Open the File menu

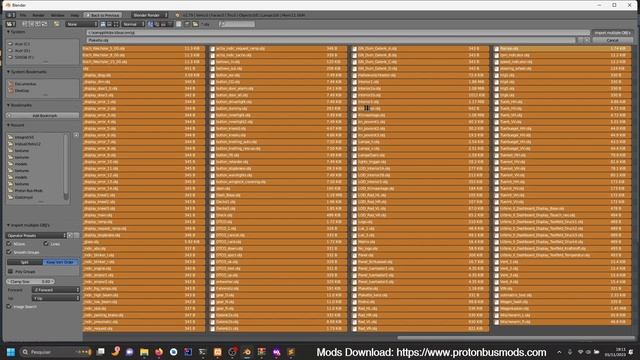coord(23,15)
